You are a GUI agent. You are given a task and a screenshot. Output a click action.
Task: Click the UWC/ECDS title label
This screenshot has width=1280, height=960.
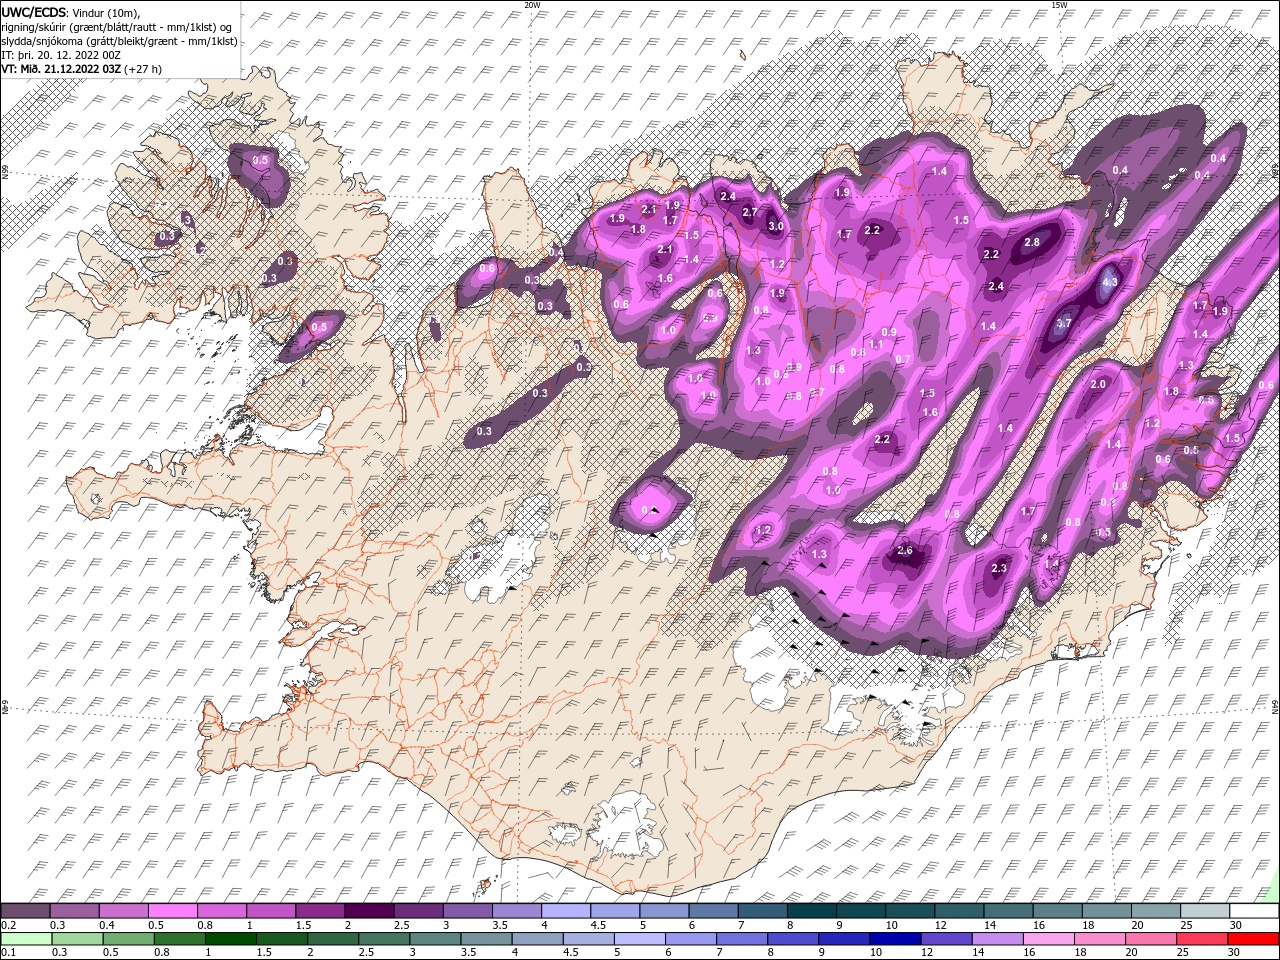[x=34, y=12]
